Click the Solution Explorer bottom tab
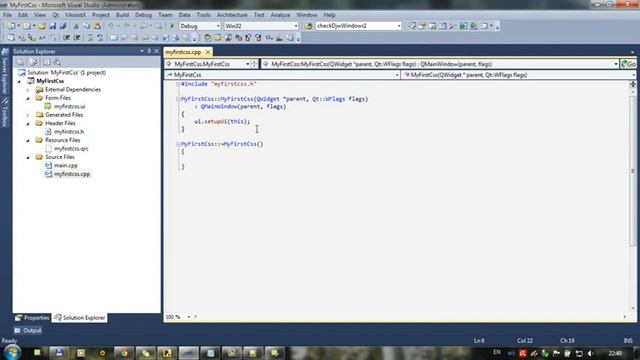640x360 pixels. point(80,318)
